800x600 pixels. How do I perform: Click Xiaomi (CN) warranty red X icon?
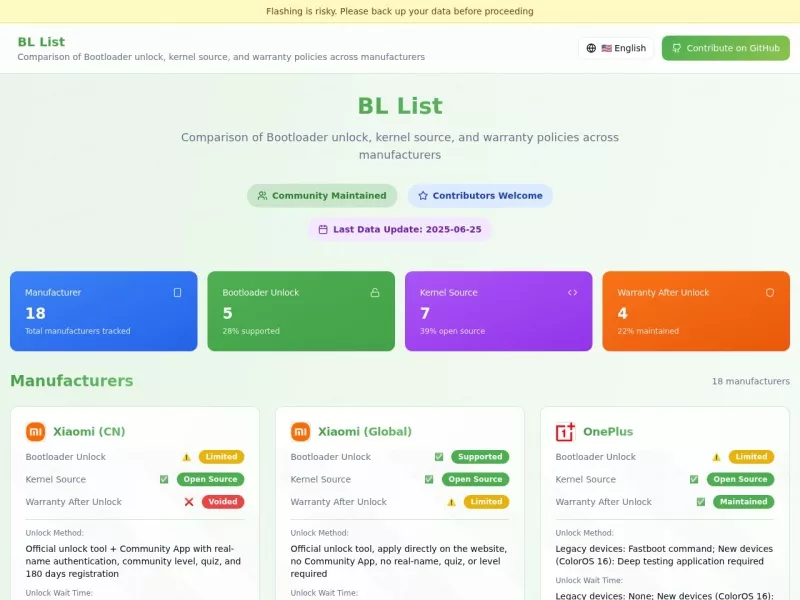tap(189, 502)
